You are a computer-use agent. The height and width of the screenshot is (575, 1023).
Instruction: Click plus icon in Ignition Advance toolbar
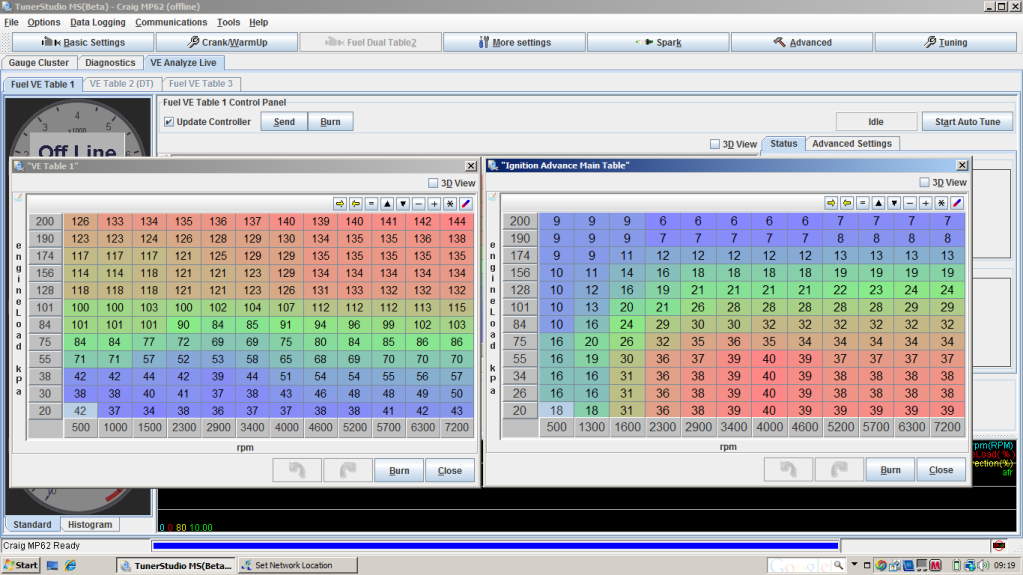[925, 203]
